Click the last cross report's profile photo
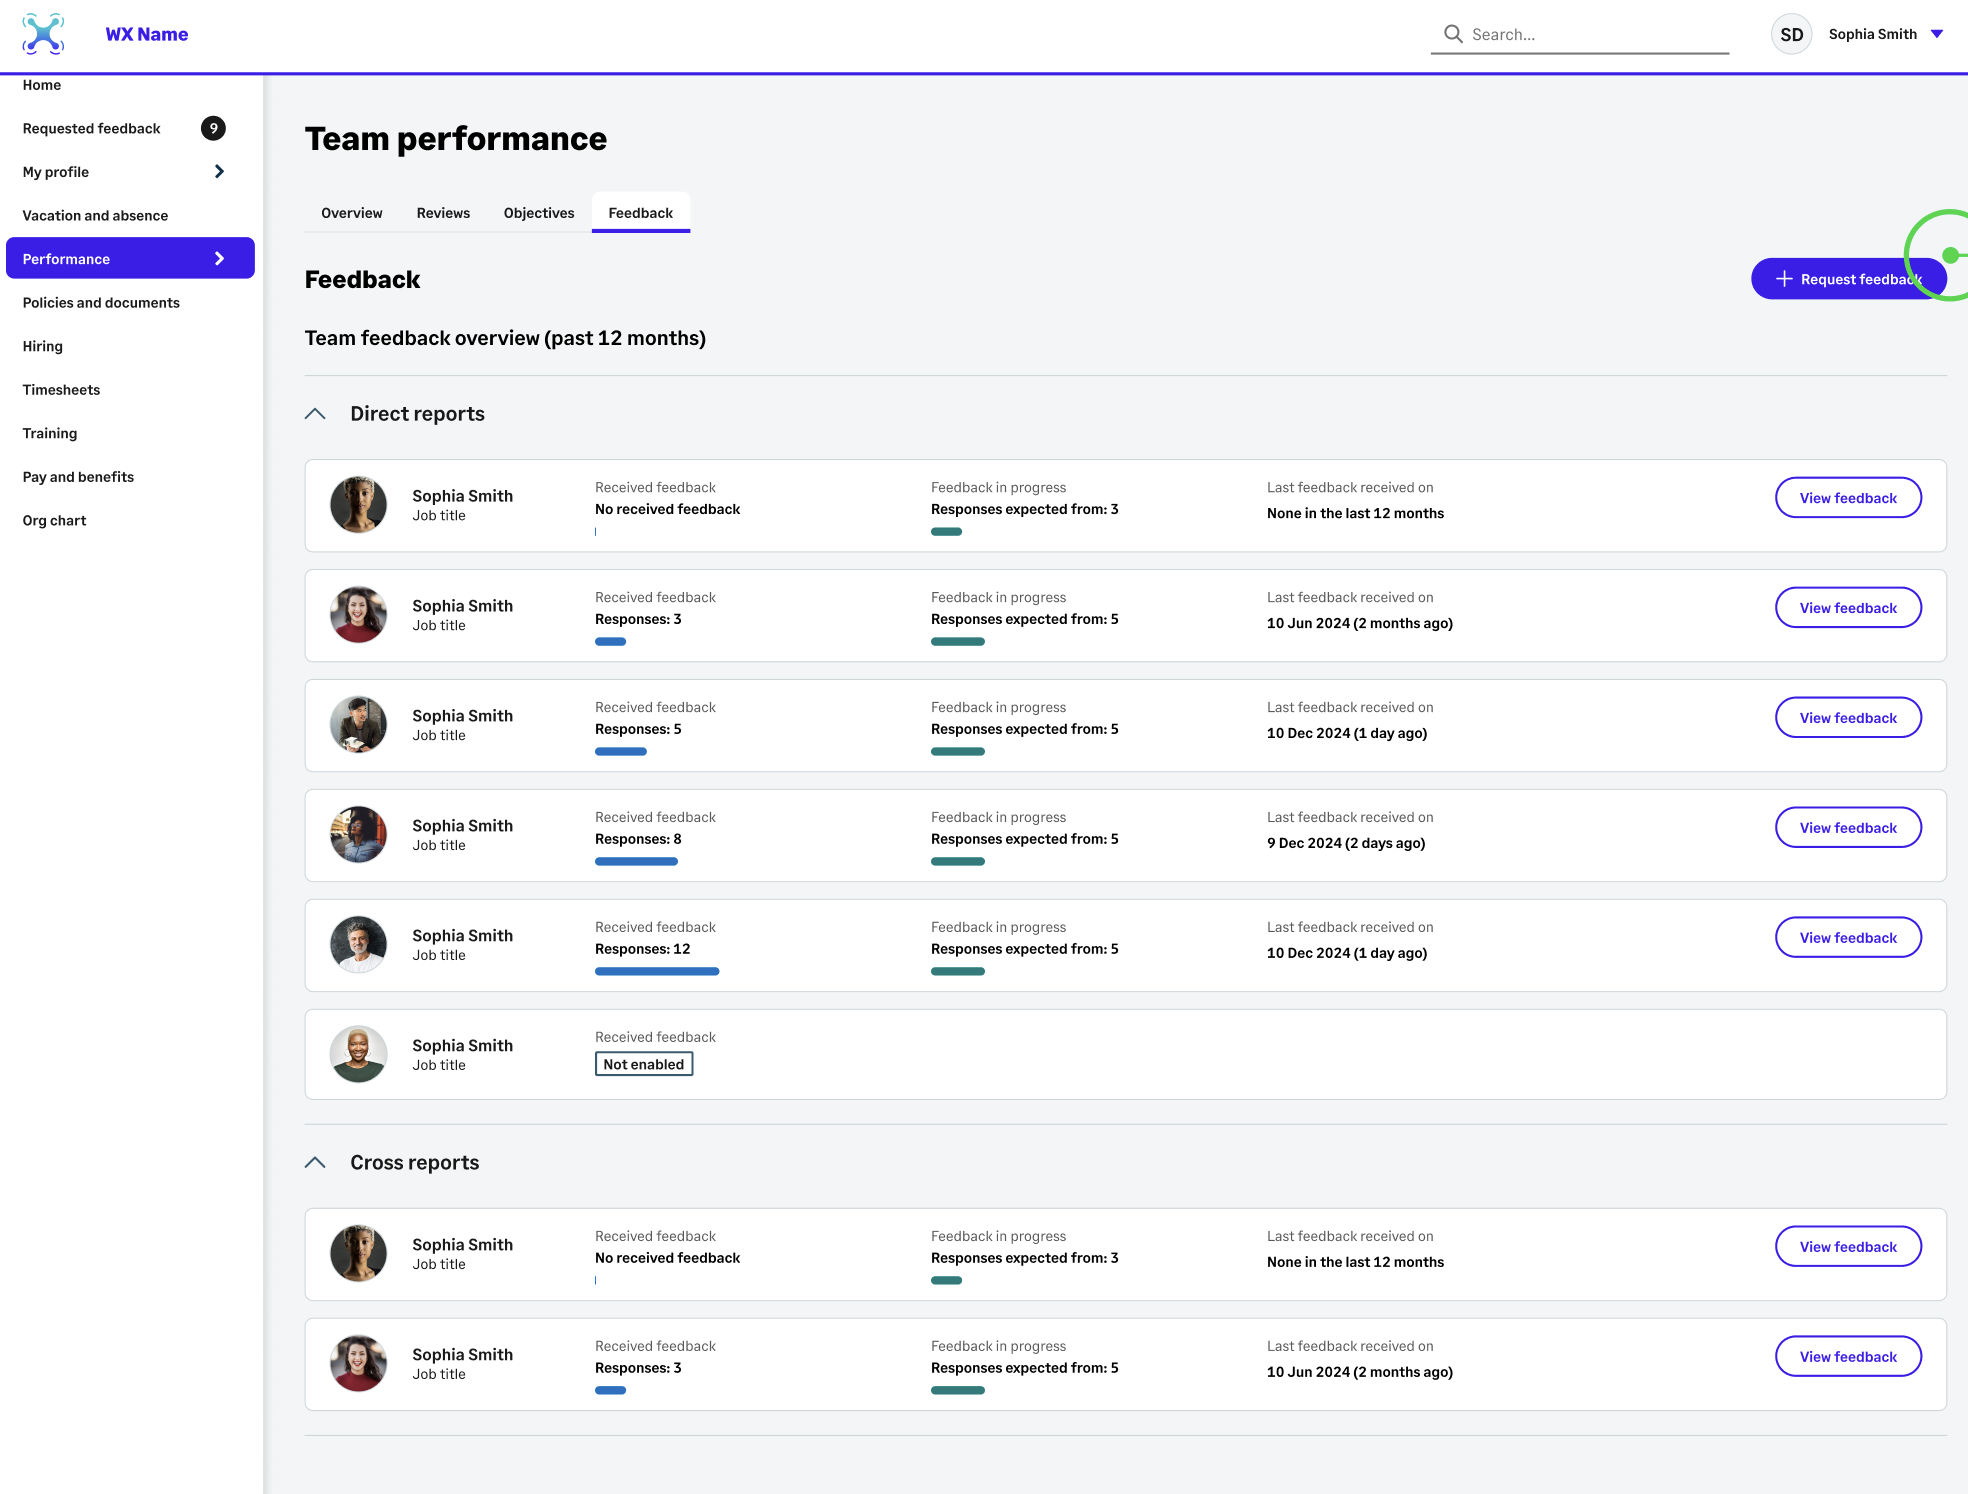 point(358,1364)
